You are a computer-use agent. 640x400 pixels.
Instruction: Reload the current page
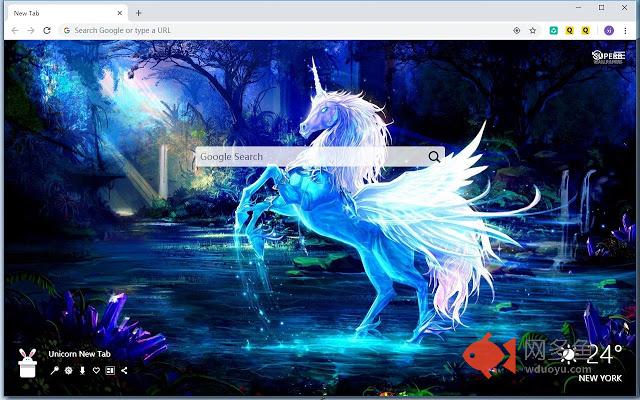pos(47,31)
